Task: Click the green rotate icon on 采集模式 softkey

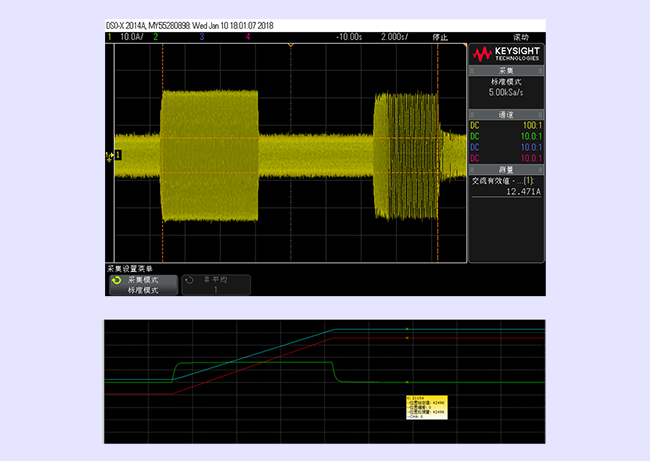Action: click(116, 281)
